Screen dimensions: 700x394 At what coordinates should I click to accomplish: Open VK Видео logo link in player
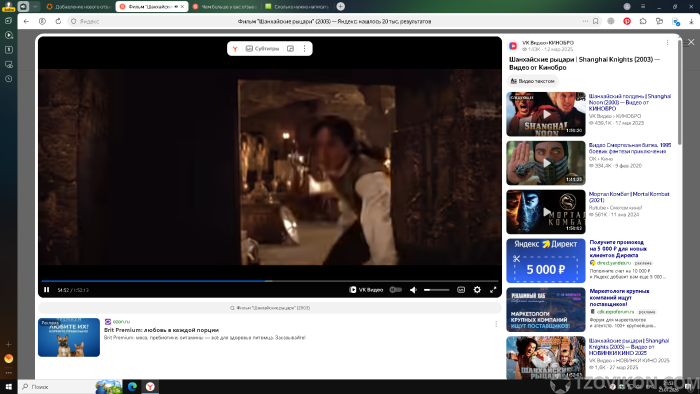366,290
